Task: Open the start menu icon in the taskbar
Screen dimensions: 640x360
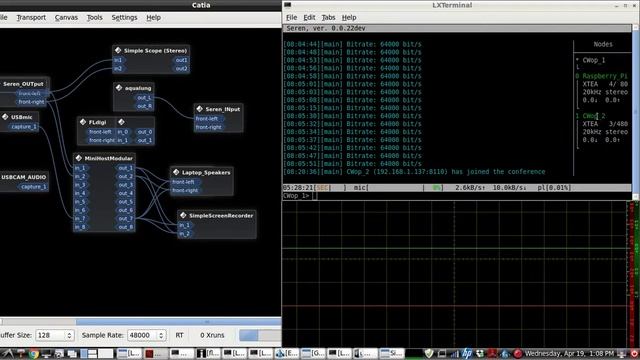Action: click(7, 354)
